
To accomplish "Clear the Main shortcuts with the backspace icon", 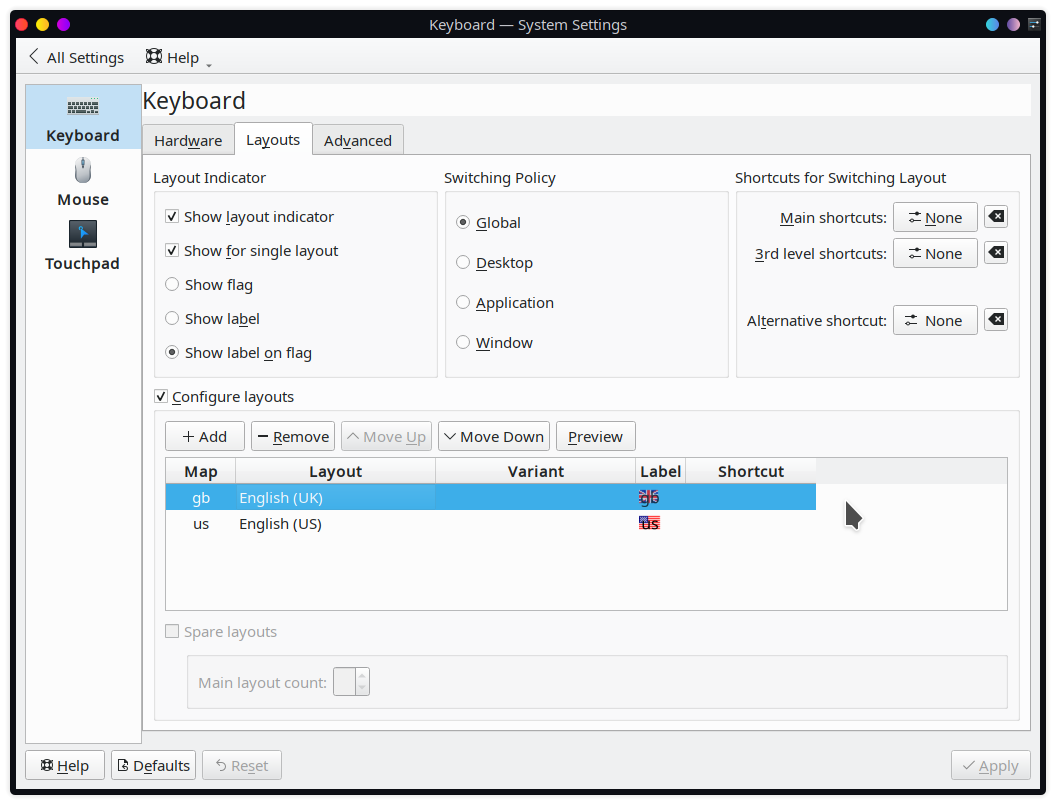I will click(995, 216).
